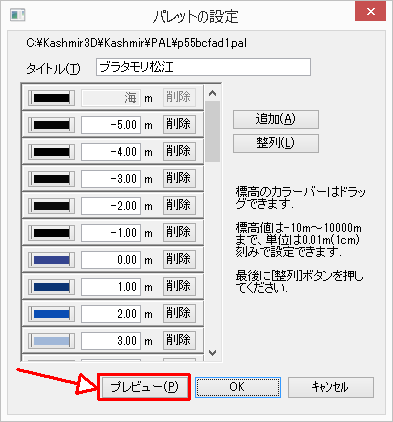This screenshot has width=393, height=422.
Task: Click the light blue color bar at 3.00 m
Action: click(x=51, y=341)
